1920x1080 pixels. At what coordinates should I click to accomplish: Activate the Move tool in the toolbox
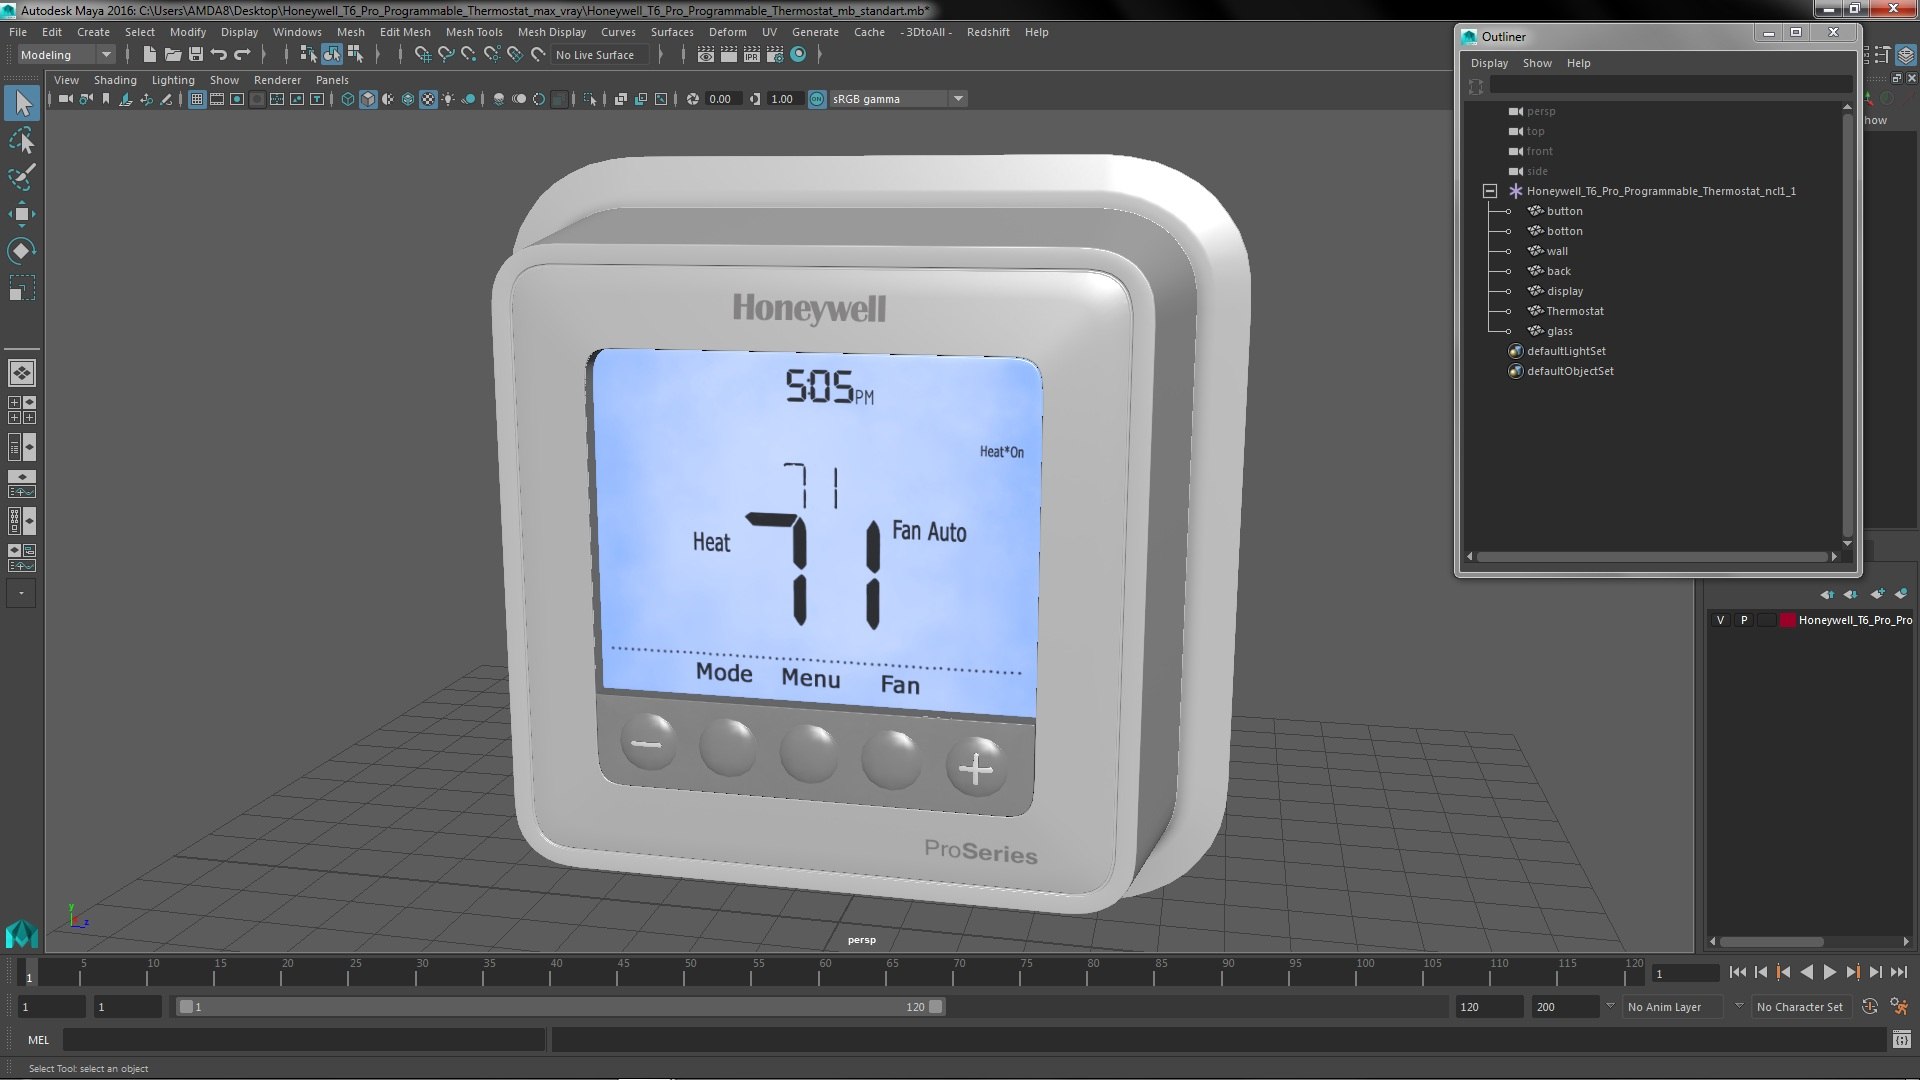pyautogui.click(x=22, y=214)
